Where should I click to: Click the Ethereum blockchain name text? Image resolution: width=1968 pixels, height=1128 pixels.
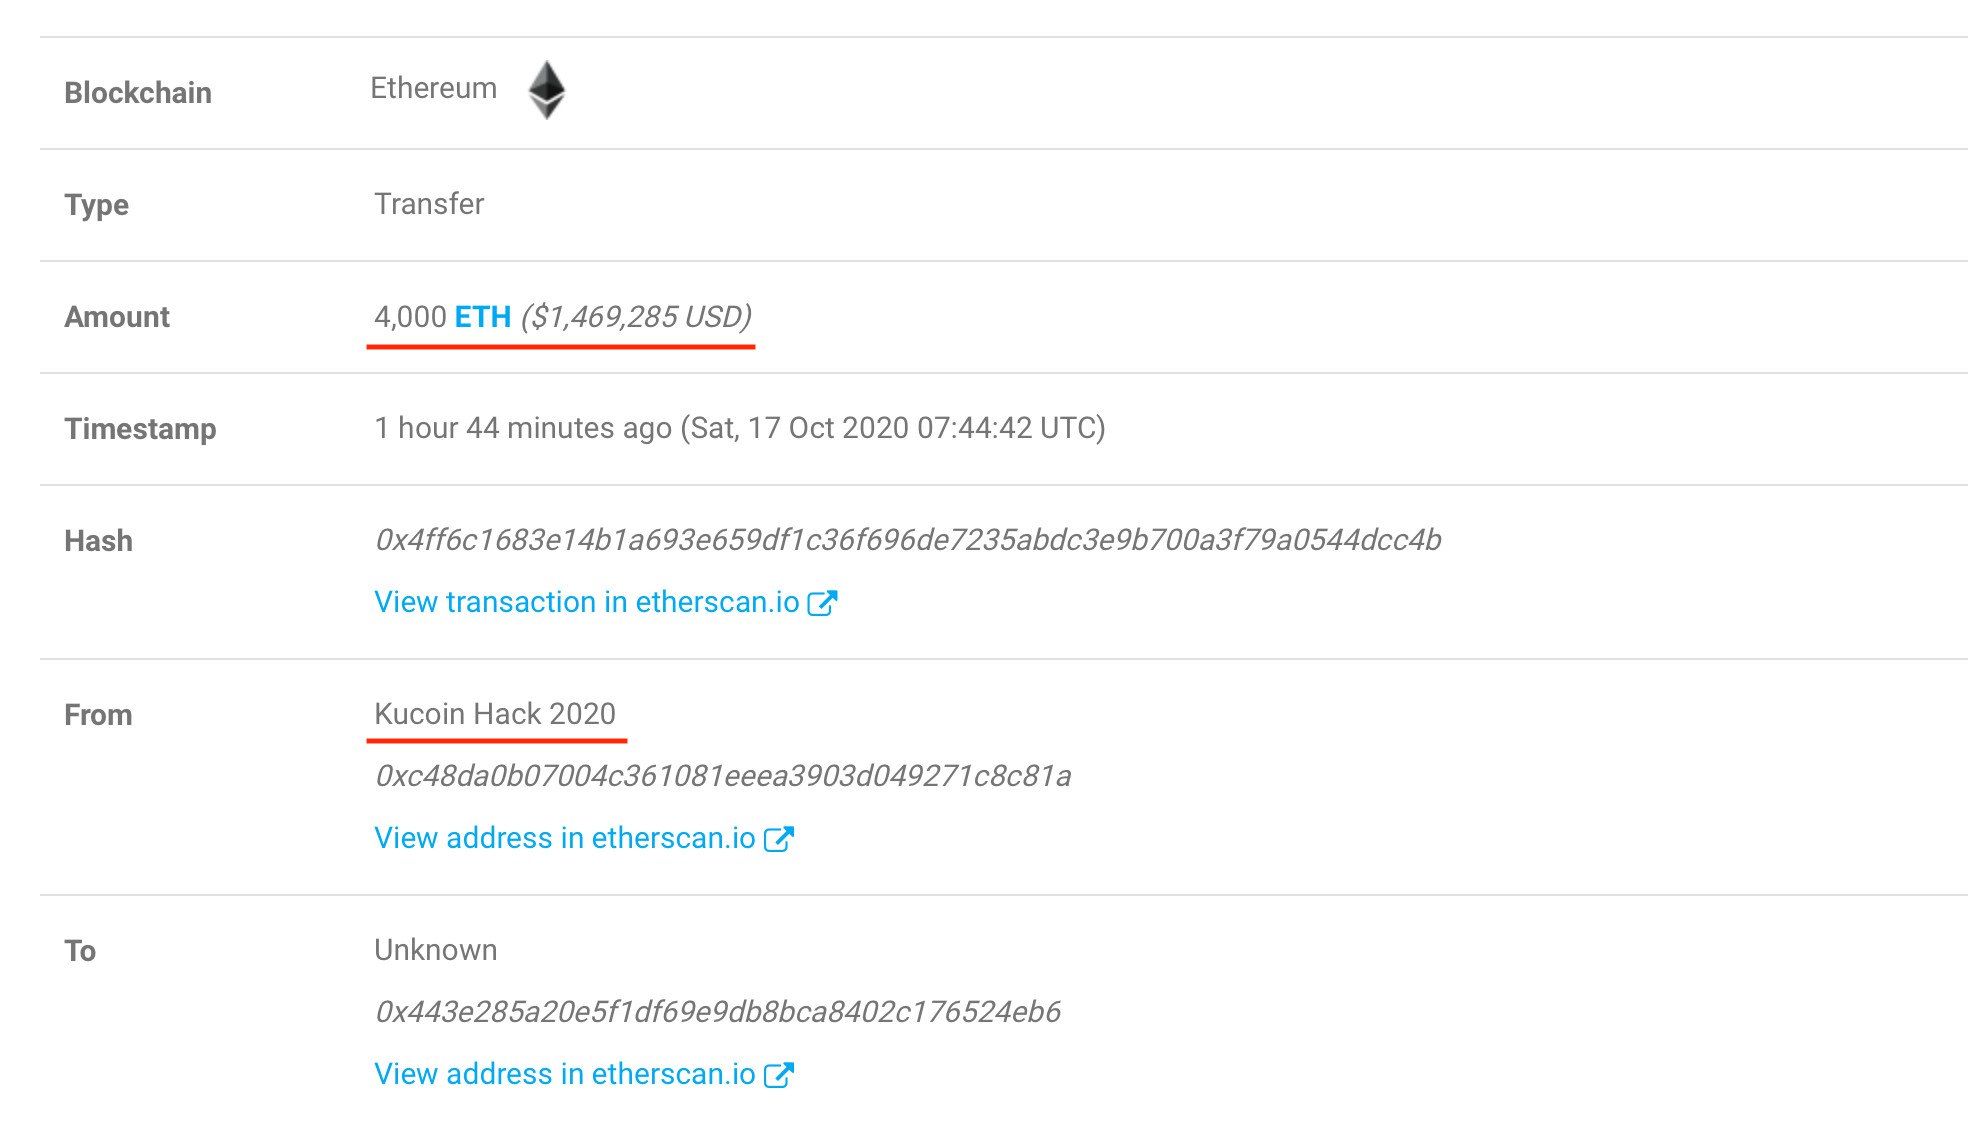[x=433, y=88]
